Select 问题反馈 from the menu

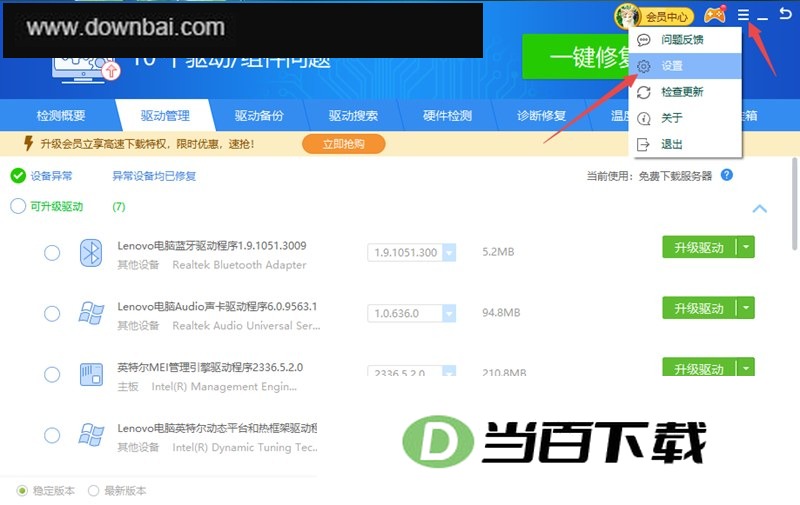(x=685, y=40)
